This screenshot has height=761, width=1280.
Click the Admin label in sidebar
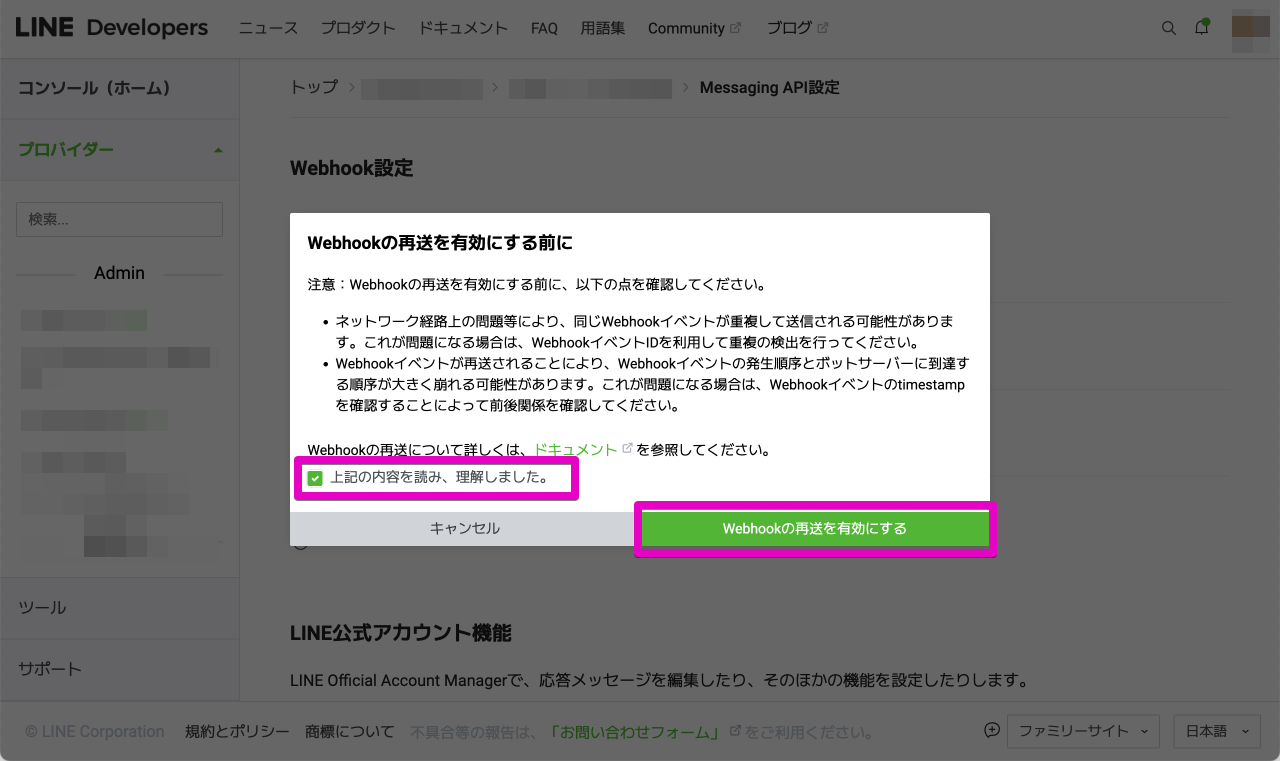pyautogui.click(x=119, y=273)
